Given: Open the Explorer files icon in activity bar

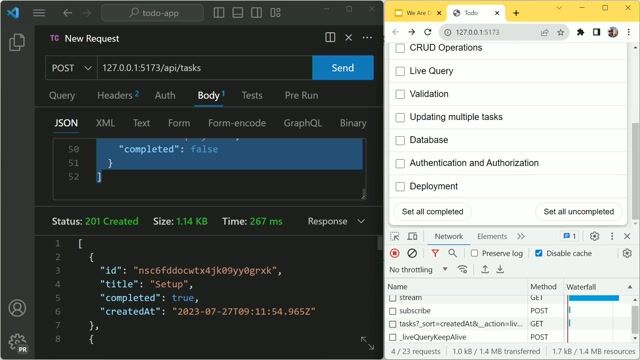Looking at the screenshot, I should tap(17, 42).
